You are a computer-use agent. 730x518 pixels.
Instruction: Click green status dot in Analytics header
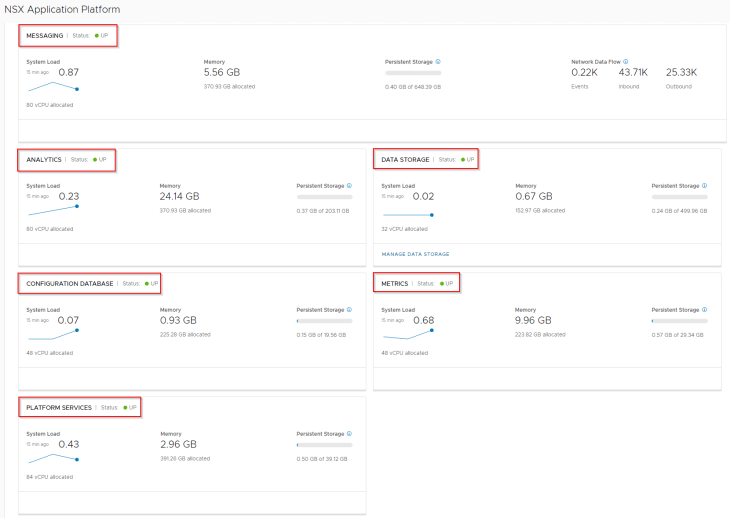tap(95, 160)
